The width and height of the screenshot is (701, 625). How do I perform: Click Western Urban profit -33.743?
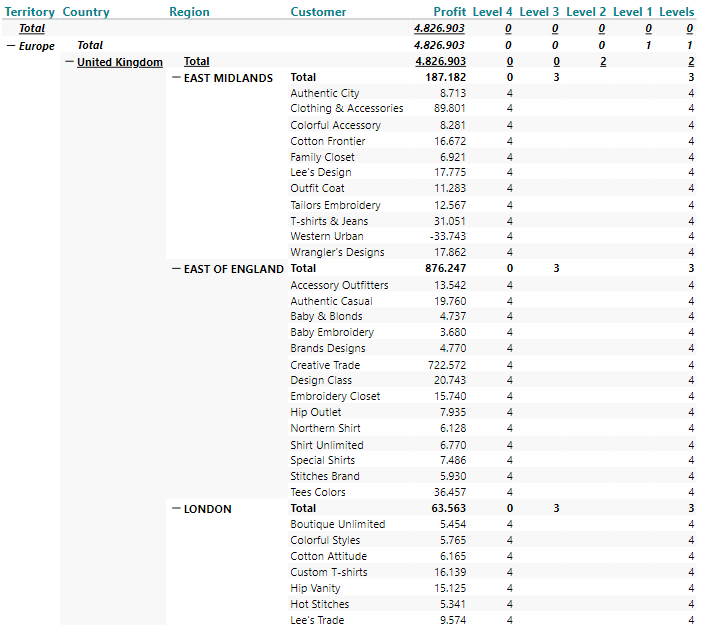448,236
